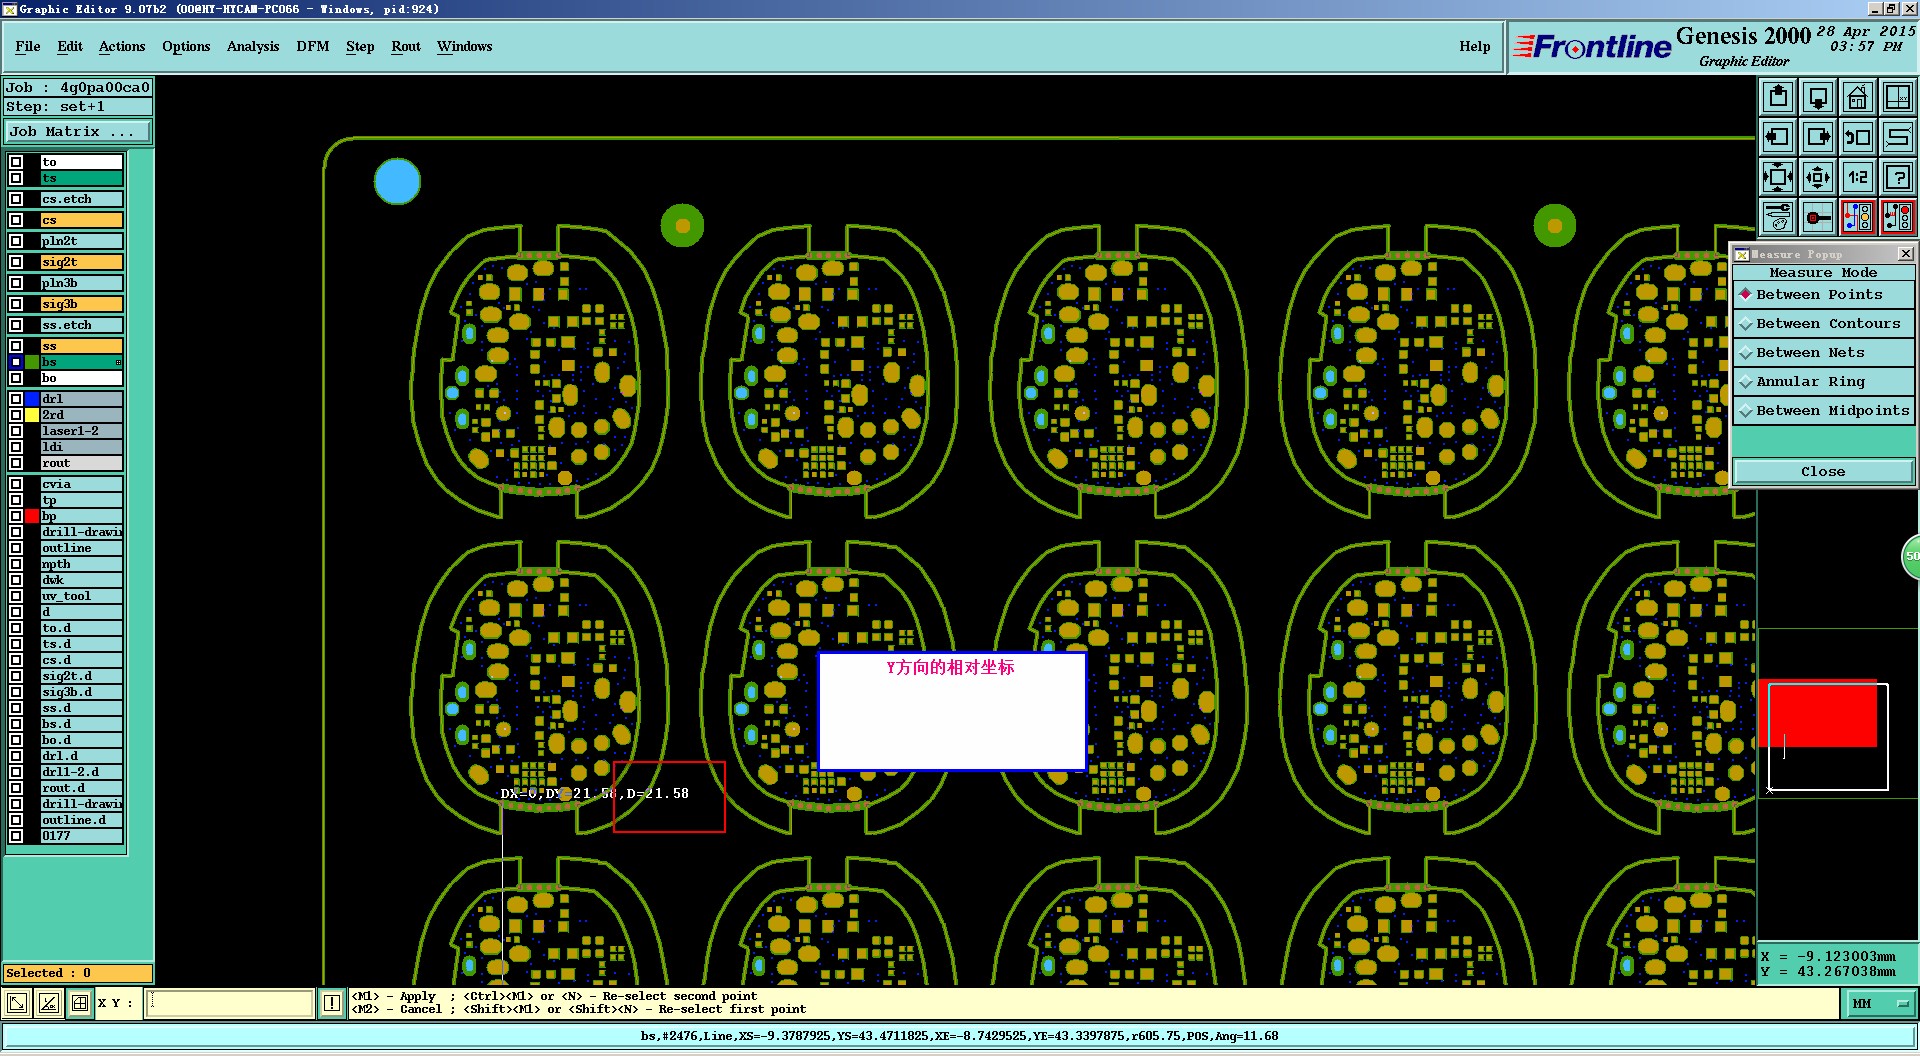Image resolution: width=1920 pixels, height=1056 pixels.
Task: Click the blue swatch beside 'drl' layer
Action: (32, 399)
